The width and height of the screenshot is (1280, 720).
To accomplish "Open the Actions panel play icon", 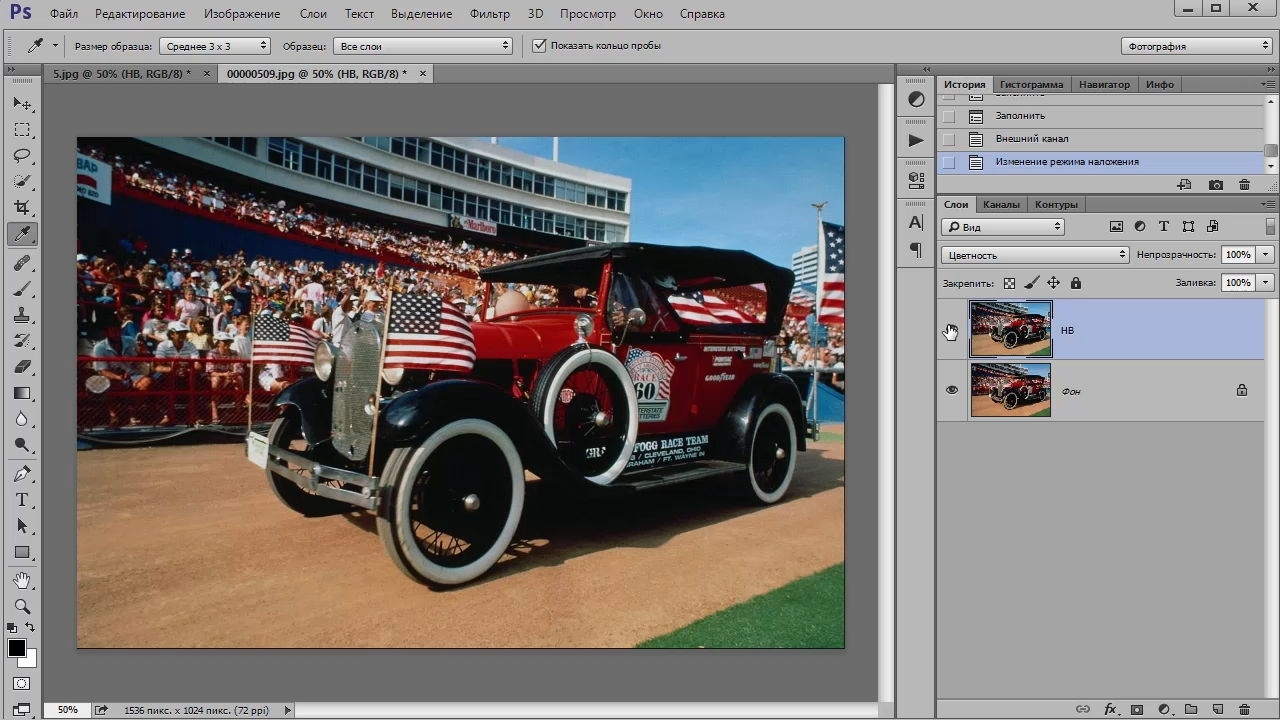I will point(916,140).
